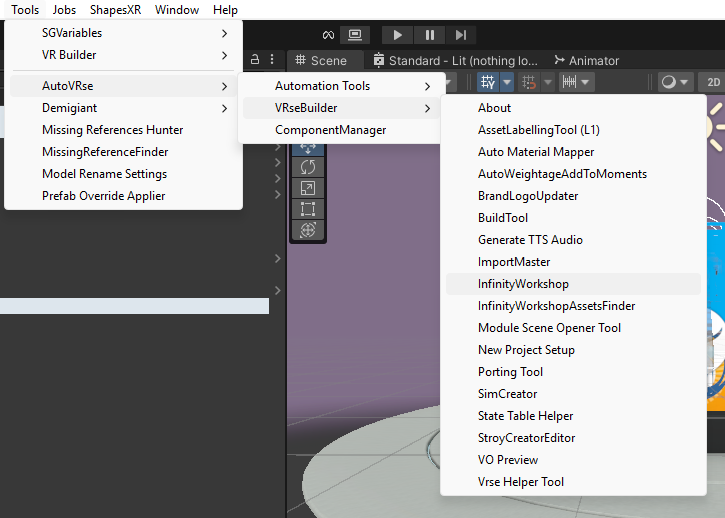Select Prefab Override Applier
The image size is (725, 518).
(123, 196)
